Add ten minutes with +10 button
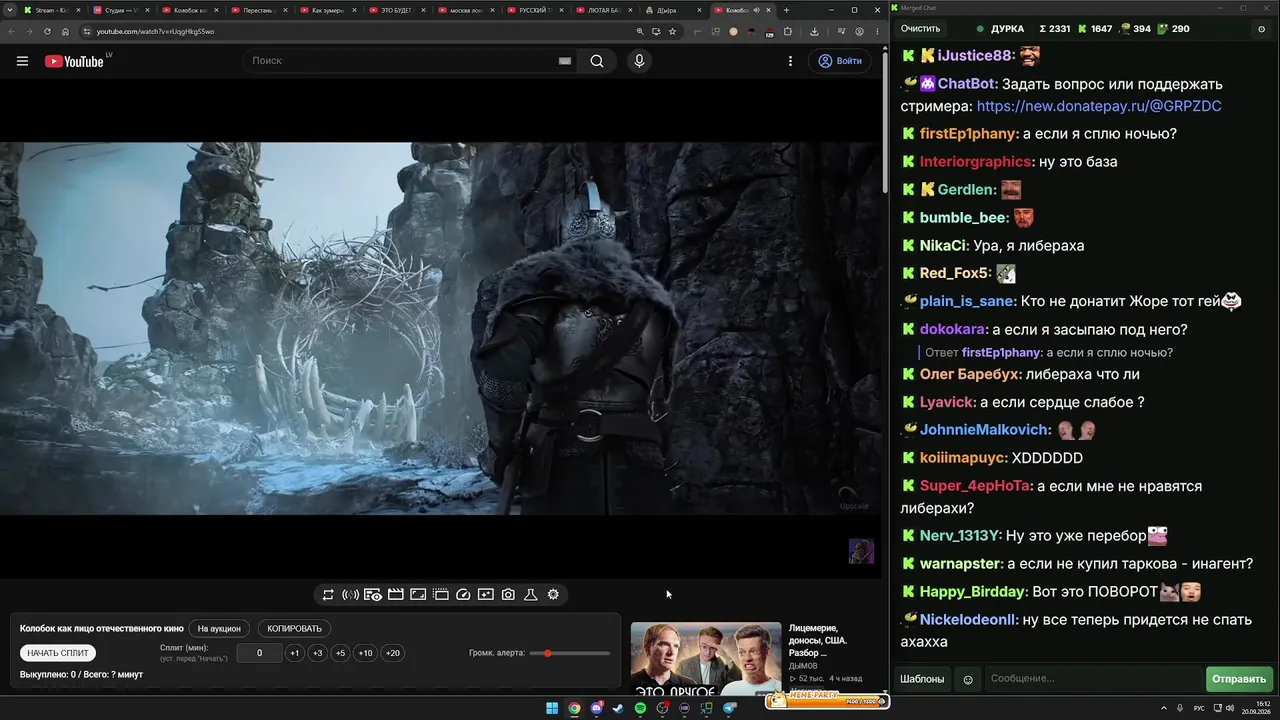This screenshot has width=1280, height=720. pyautogui.click(x=365, y=653)
